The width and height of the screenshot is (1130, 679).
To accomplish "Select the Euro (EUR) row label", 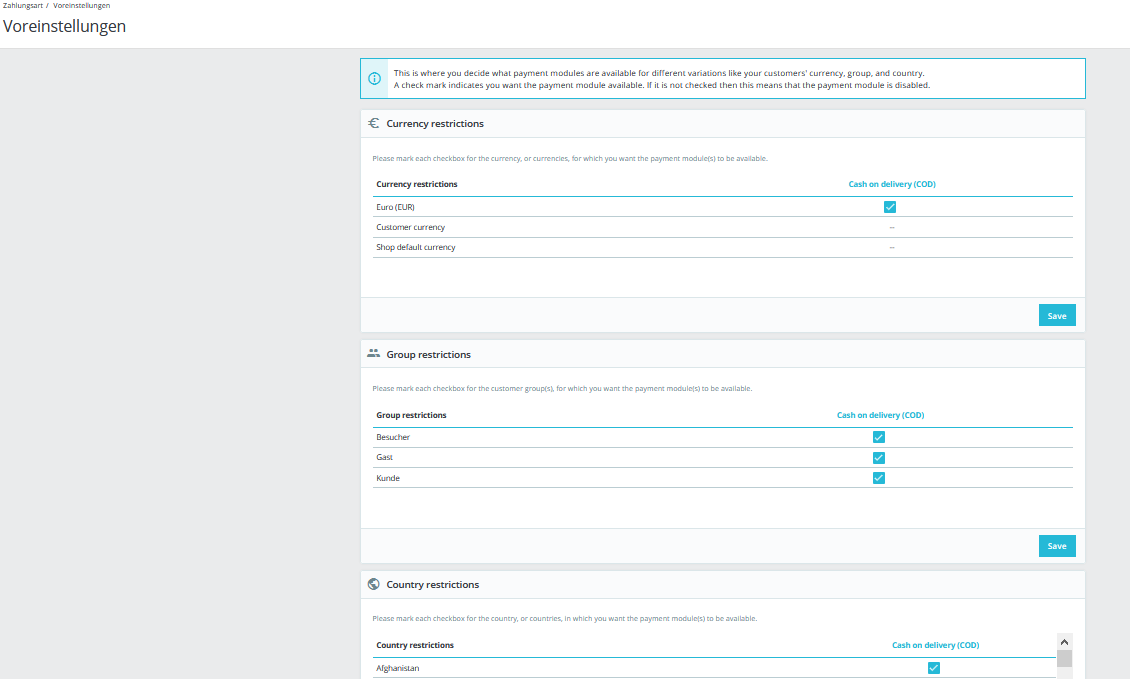I will [395, 207].
